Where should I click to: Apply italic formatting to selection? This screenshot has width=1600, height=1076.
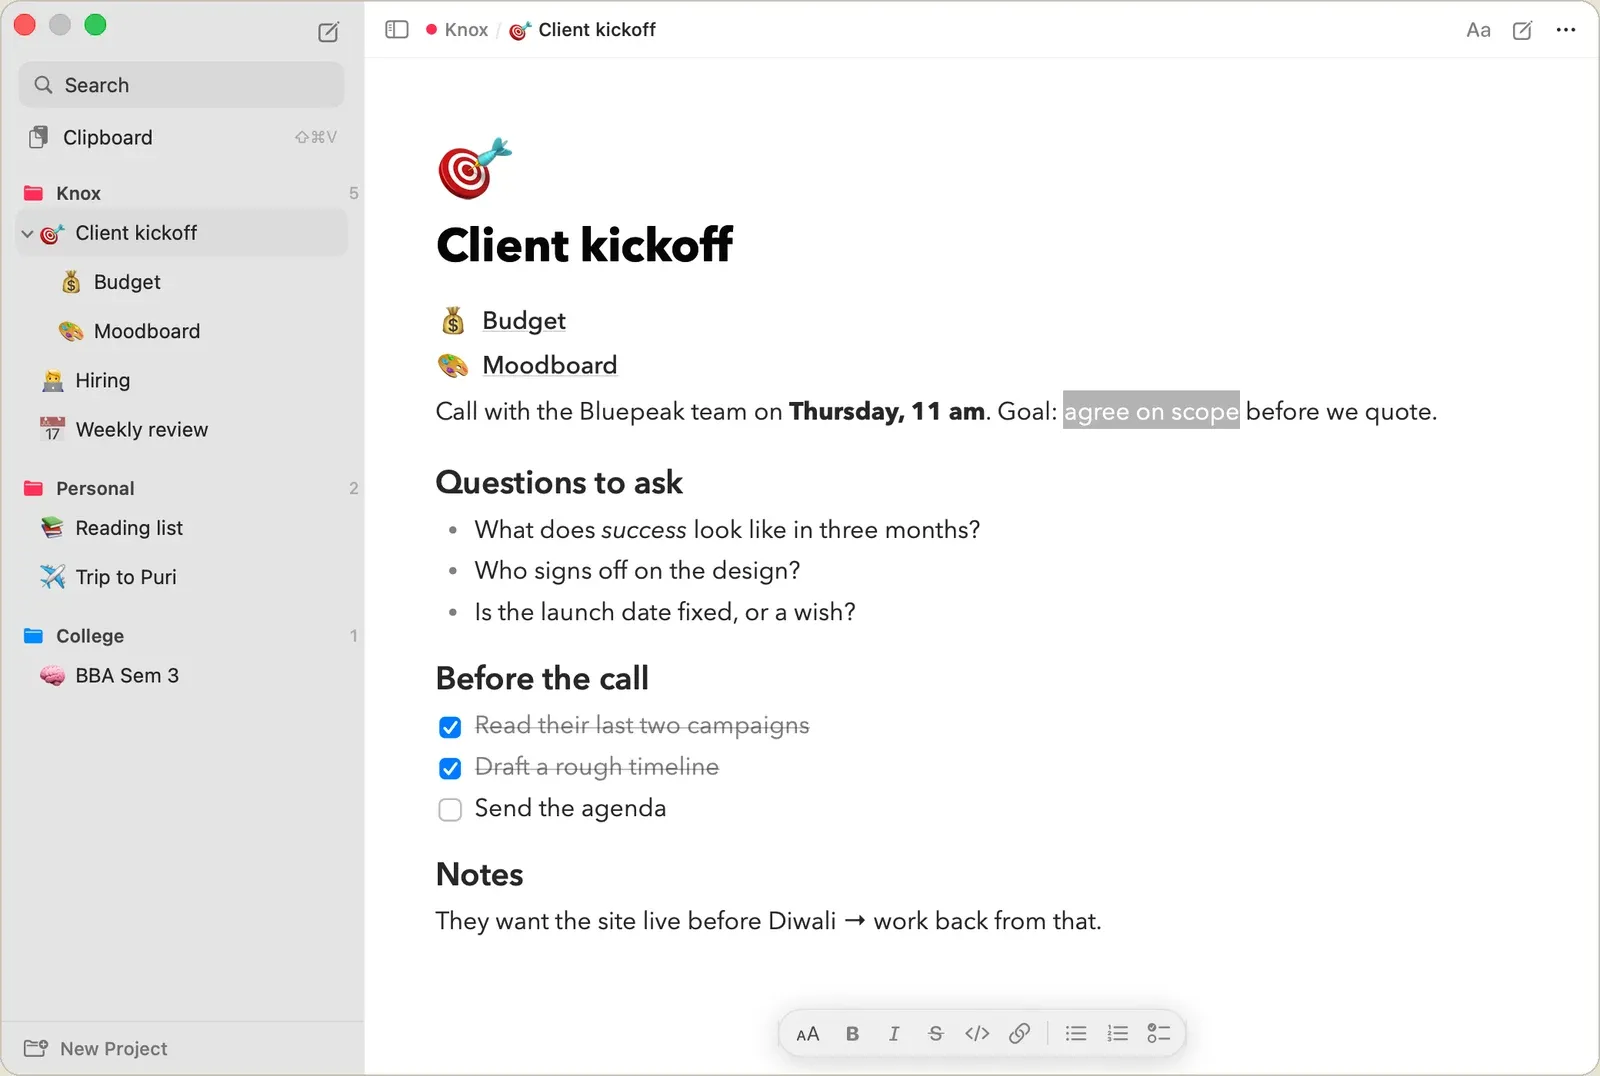tap(894, 1034)
